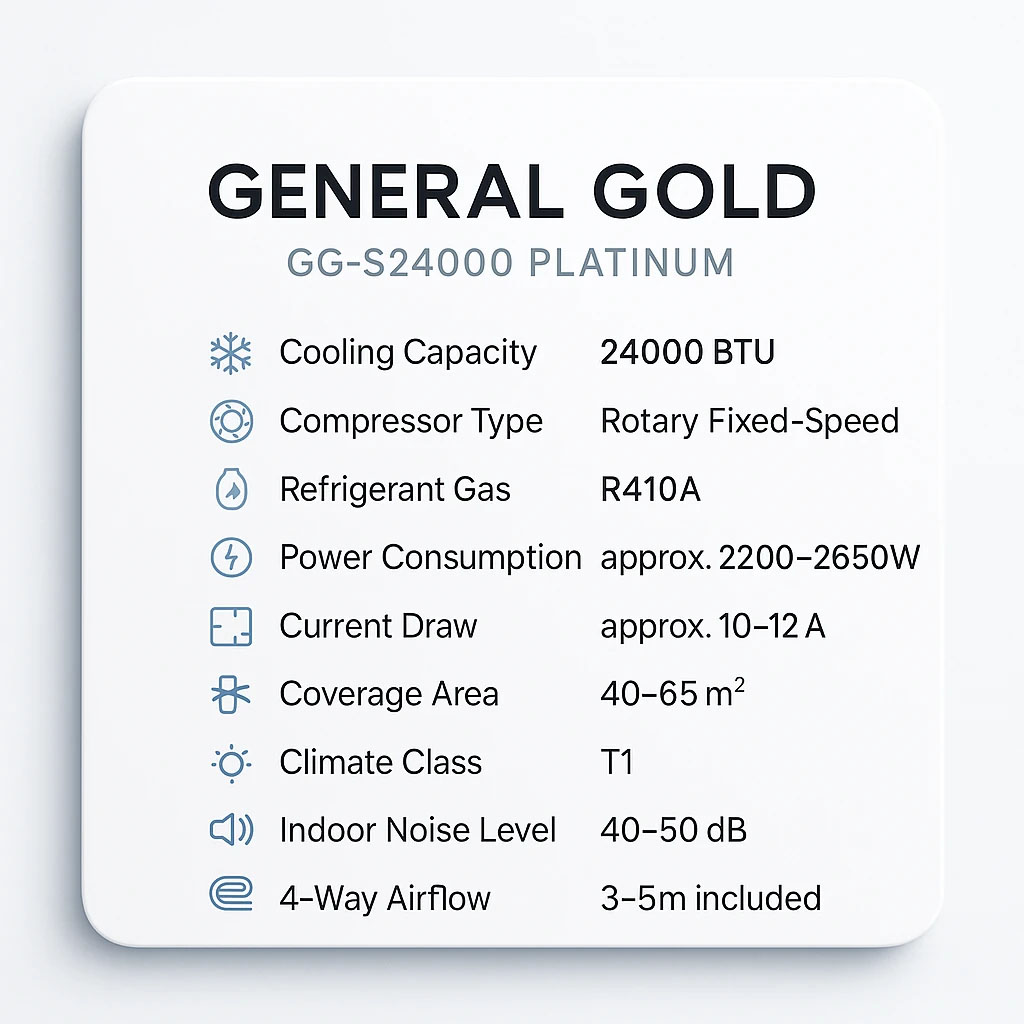Click the 3–5m included text
This screenshot has width=1024, height=1024.
click(x=710, y=897)
